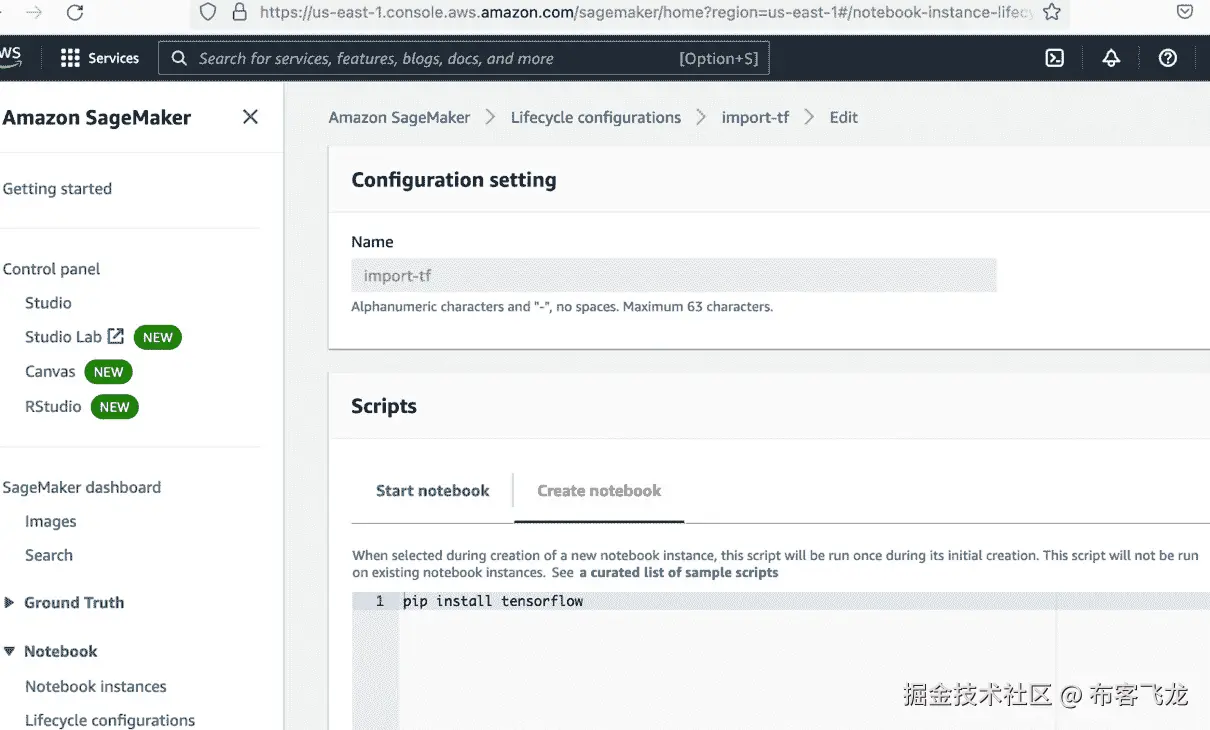
Task: Close the Amazon SageMaker sidebar
Action: 250,117
